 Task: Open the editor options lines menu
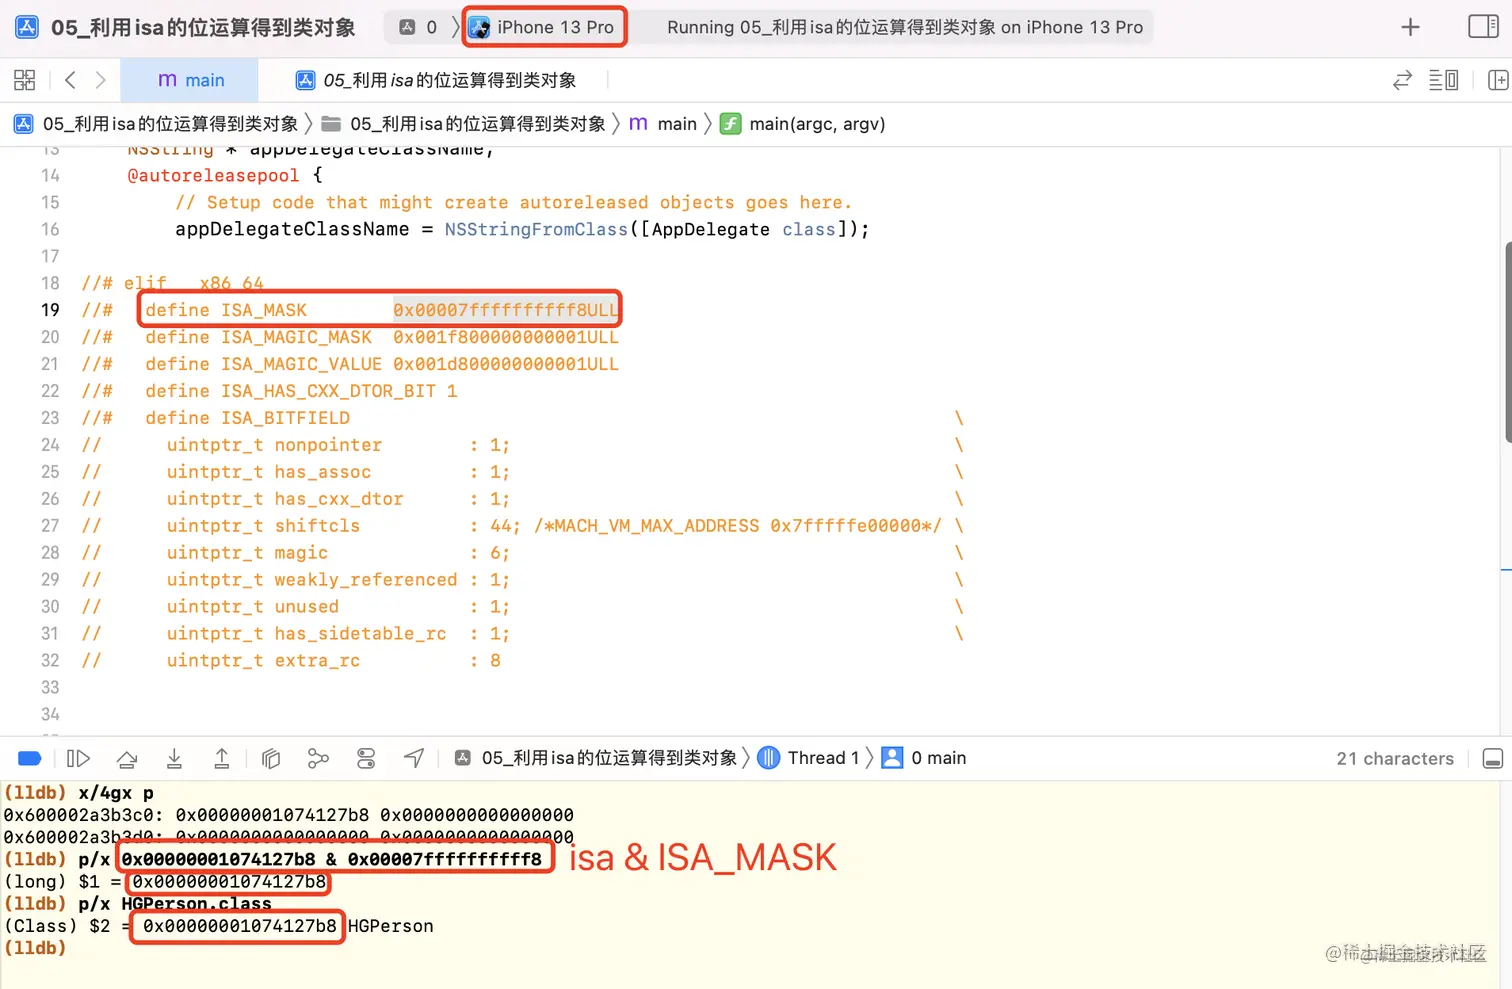point(1443,80)
